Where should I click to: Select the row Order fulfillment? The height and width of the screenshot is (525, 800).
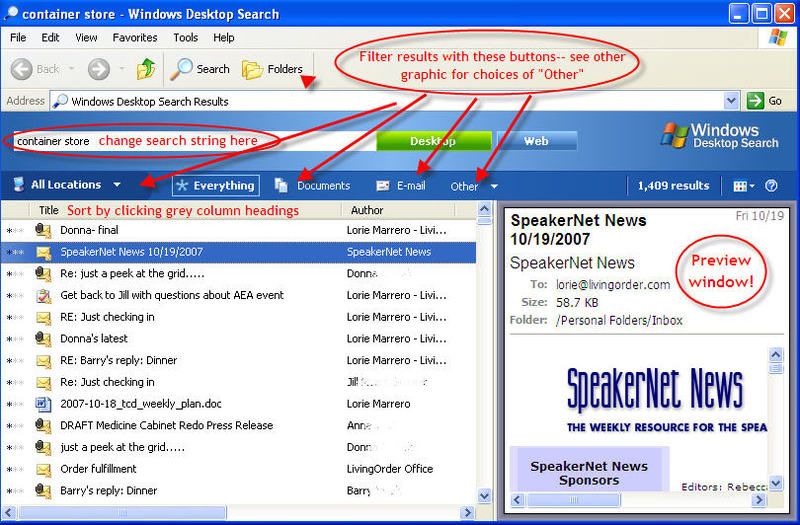(239, 469)
